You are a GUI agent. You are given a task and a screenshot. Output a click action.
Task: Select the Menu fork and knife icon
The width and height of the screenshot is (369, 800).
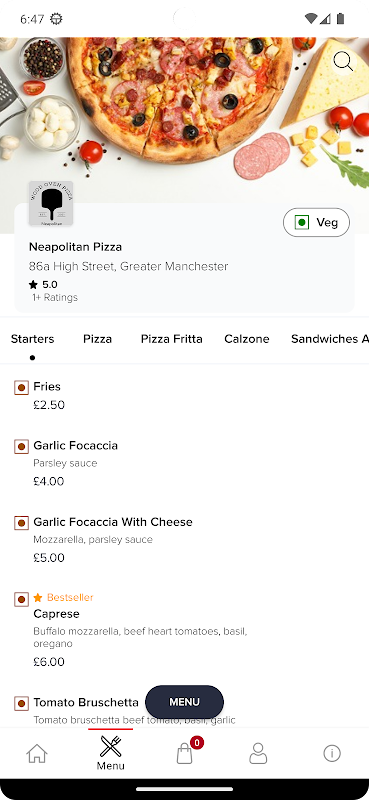(110, 746)
